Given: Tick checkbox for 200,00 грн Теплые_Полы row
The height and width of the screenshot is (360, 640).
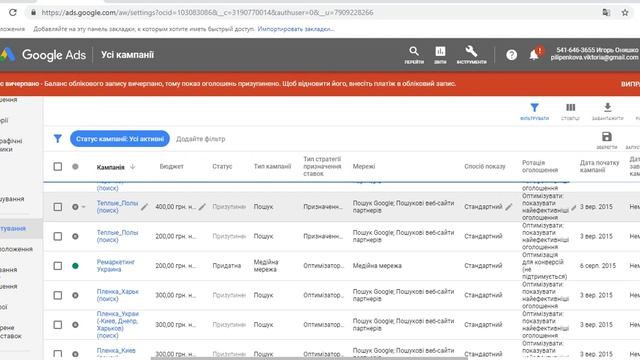Looking at the screenshot, I should tap(58, 236).
